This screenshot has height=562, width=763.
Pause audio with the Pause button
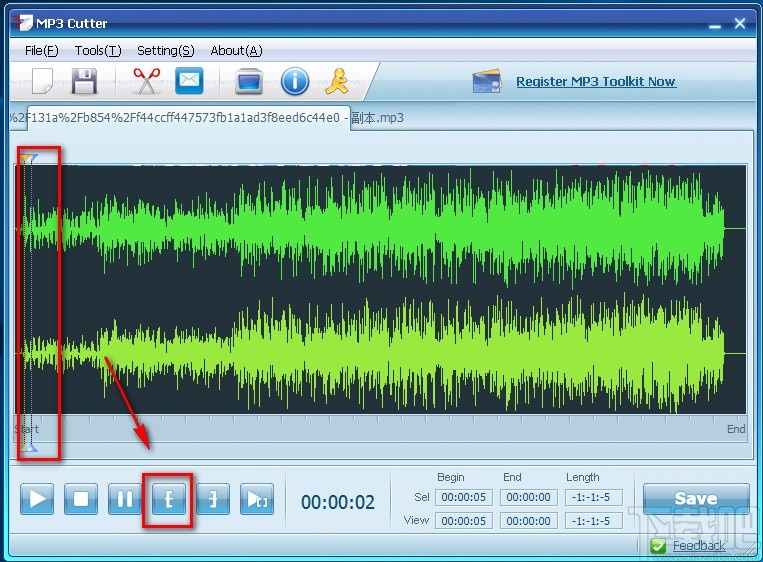coord(125,499)
